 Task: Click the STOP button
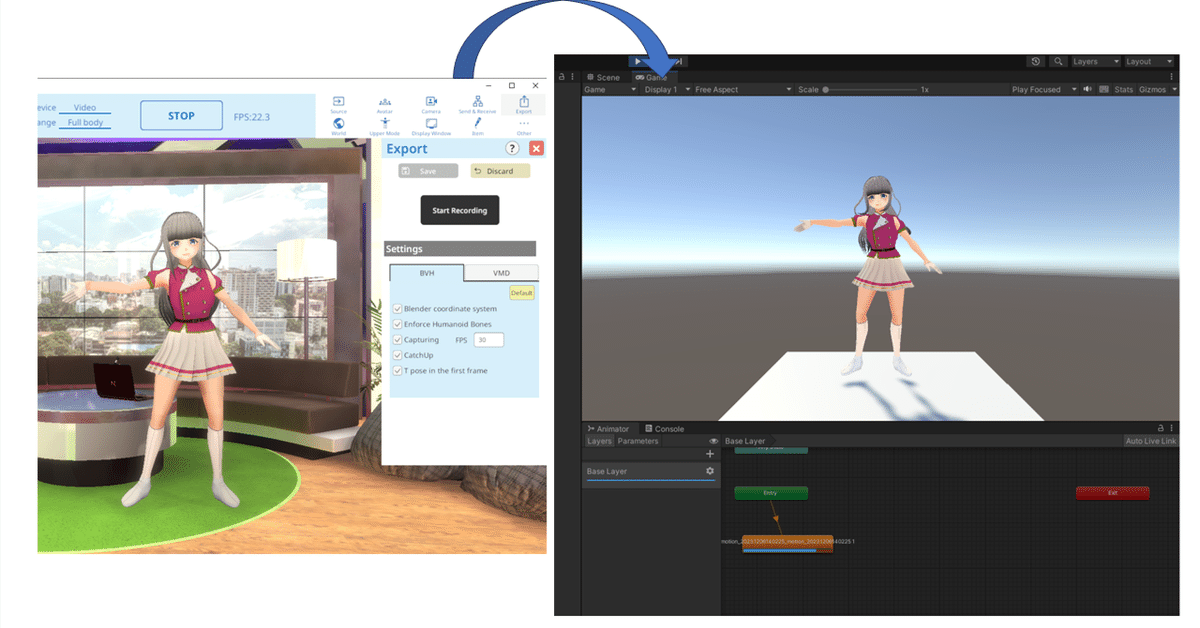click(181, 116)
